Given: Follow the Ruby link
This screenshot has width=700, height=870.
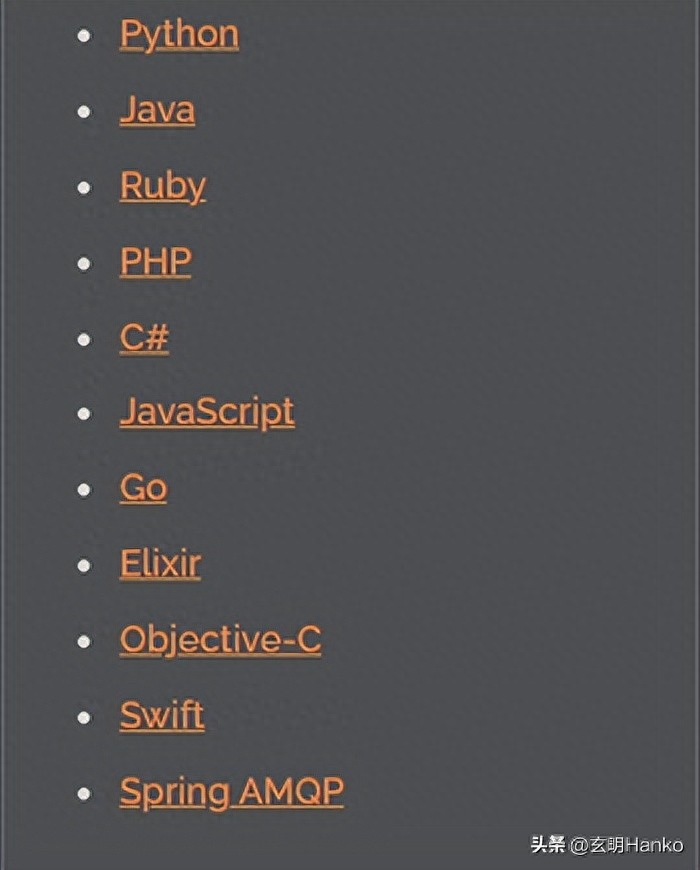Looking at the screenshot, I should pos(163,187).
